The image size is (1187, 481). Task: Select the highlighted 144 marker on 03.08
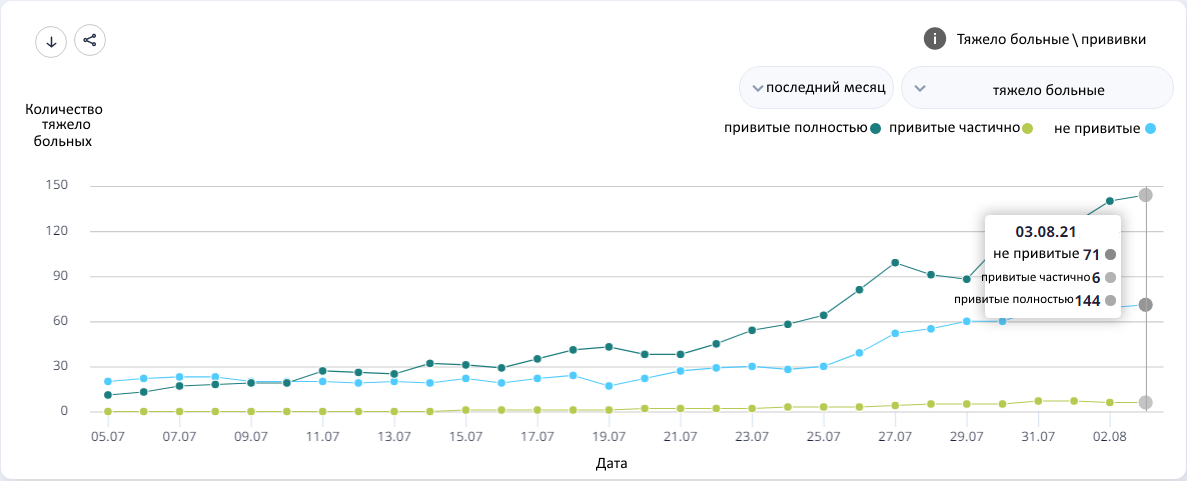click(x=1146, y=195)
